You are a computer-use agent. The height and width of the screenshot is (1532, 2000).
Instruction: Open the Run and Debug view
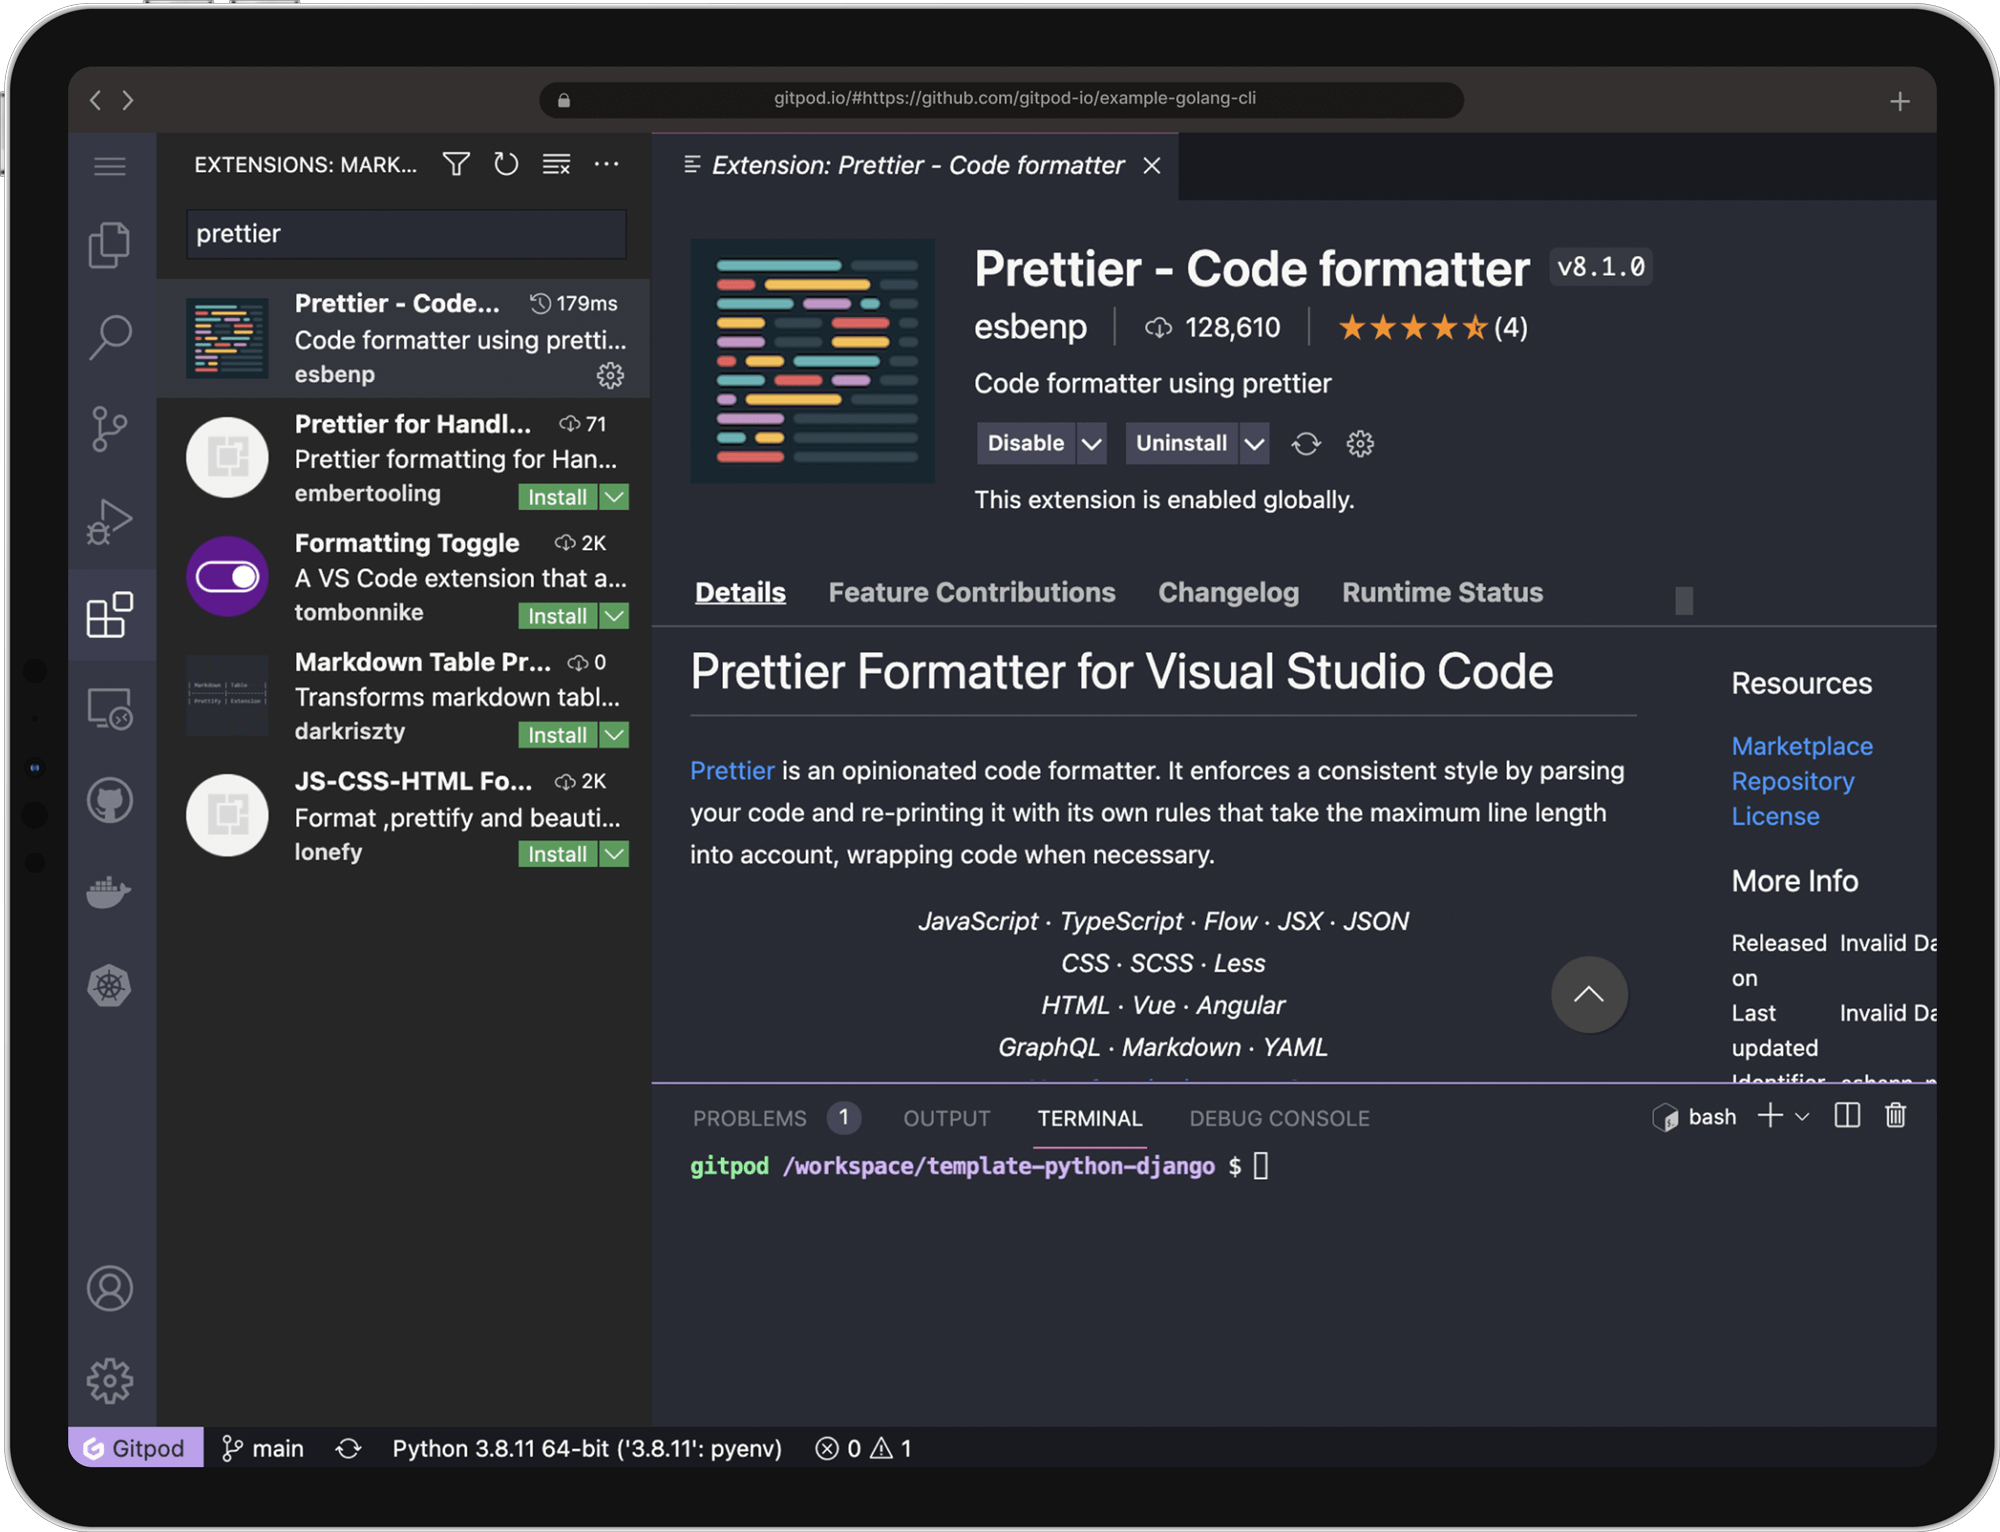coord(109,521)
